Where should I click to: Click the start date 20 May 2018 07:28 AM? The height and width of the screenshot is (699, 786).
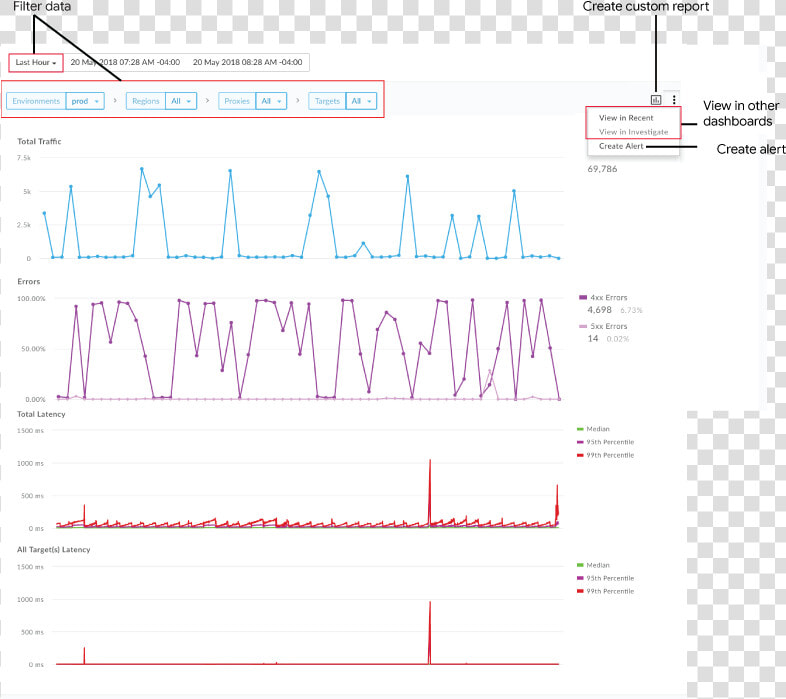[x=125, y=62]
